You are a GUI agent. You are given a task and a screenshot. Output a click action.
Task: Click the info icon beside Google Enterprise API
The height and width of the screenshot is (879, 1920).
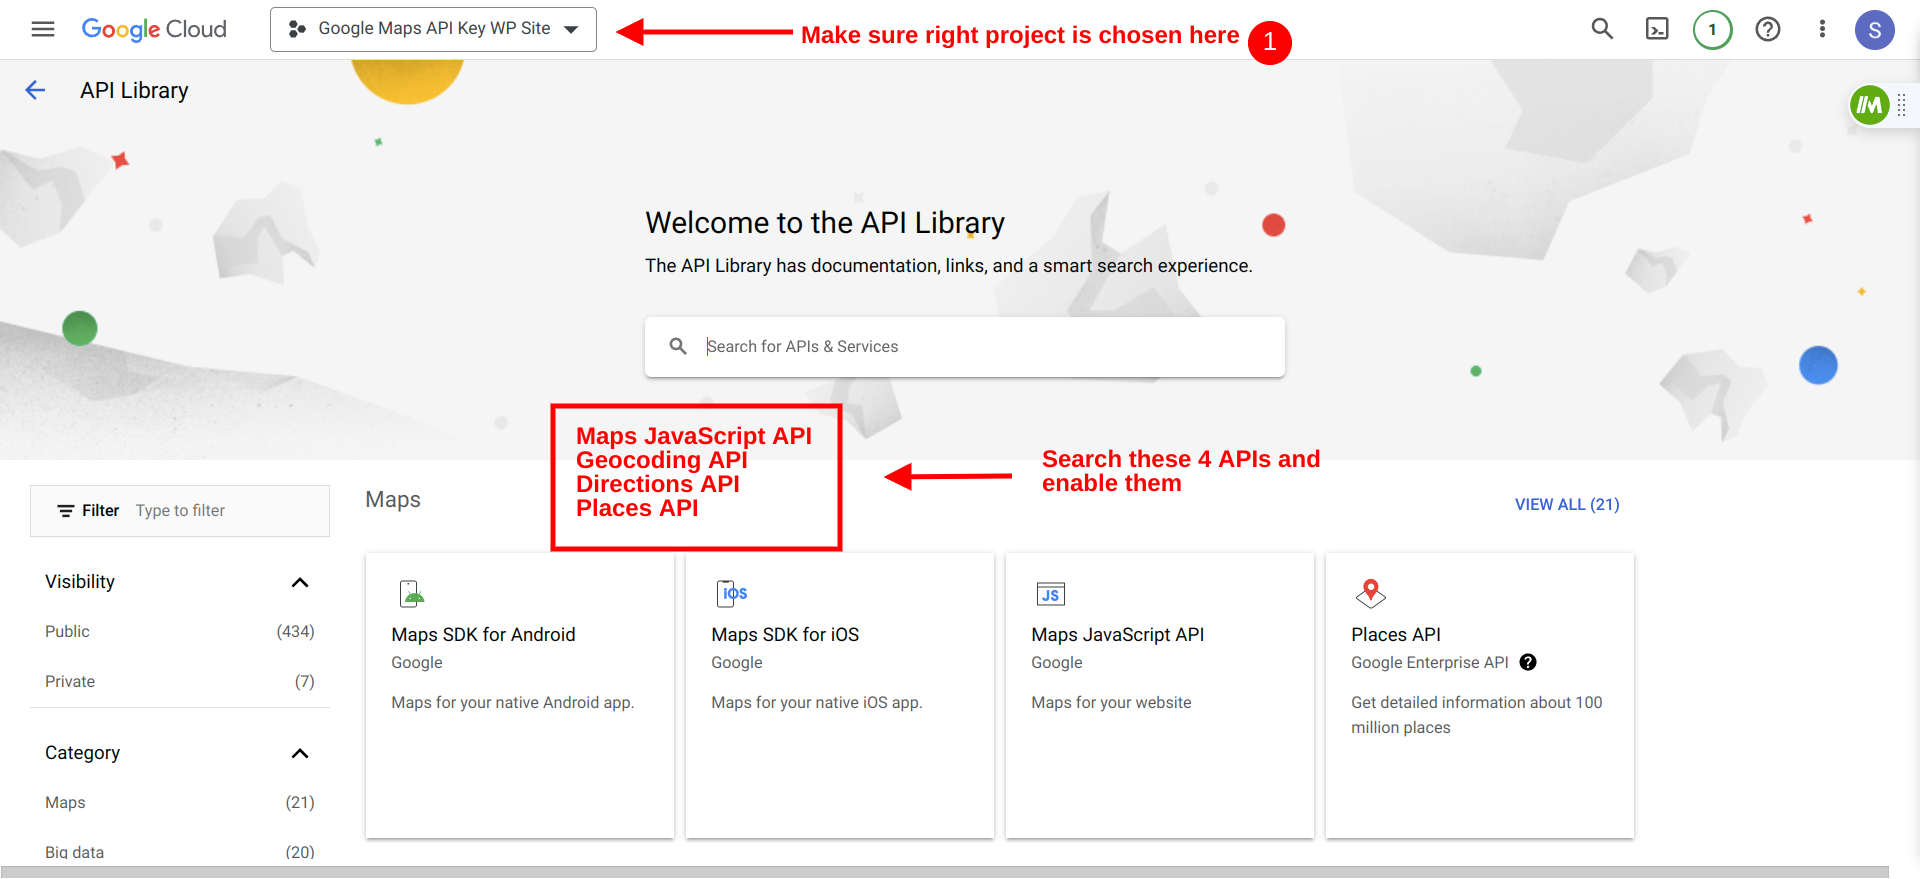click(1528, 662)
